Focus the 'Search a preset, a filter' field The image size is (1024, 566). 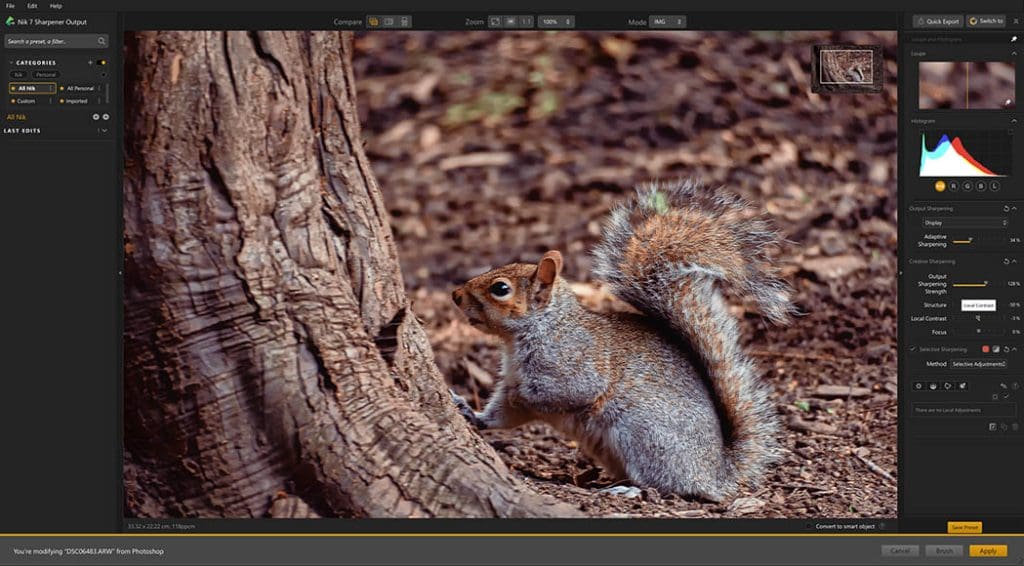tap(56, 41)
